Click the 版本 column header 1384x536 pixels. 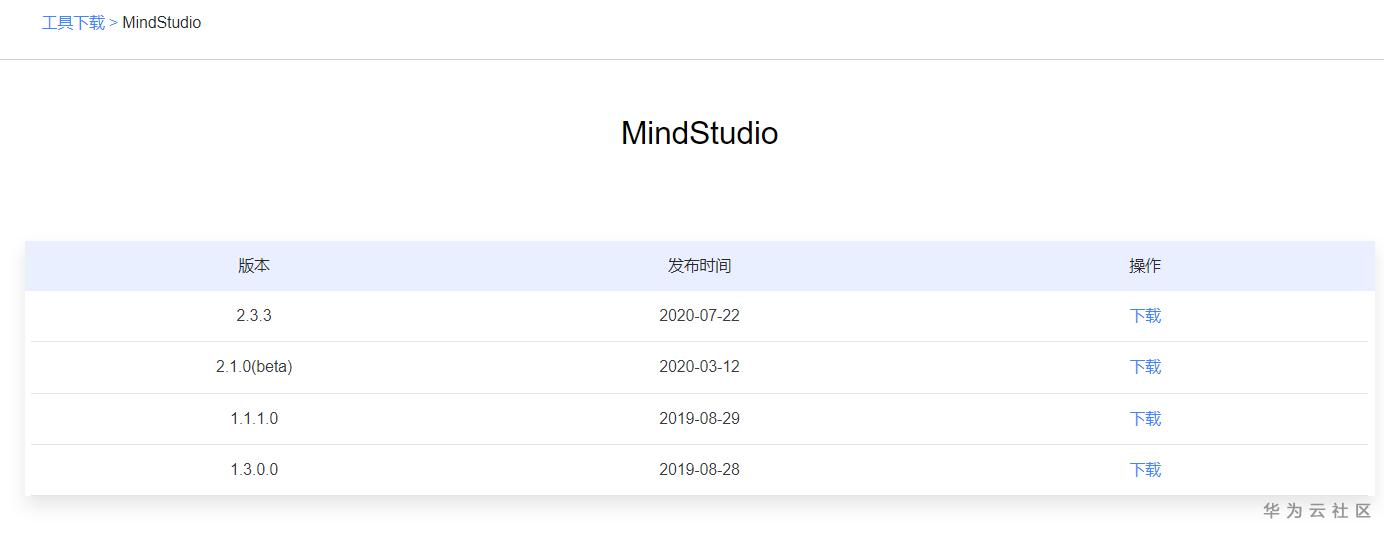coord(254,266)
